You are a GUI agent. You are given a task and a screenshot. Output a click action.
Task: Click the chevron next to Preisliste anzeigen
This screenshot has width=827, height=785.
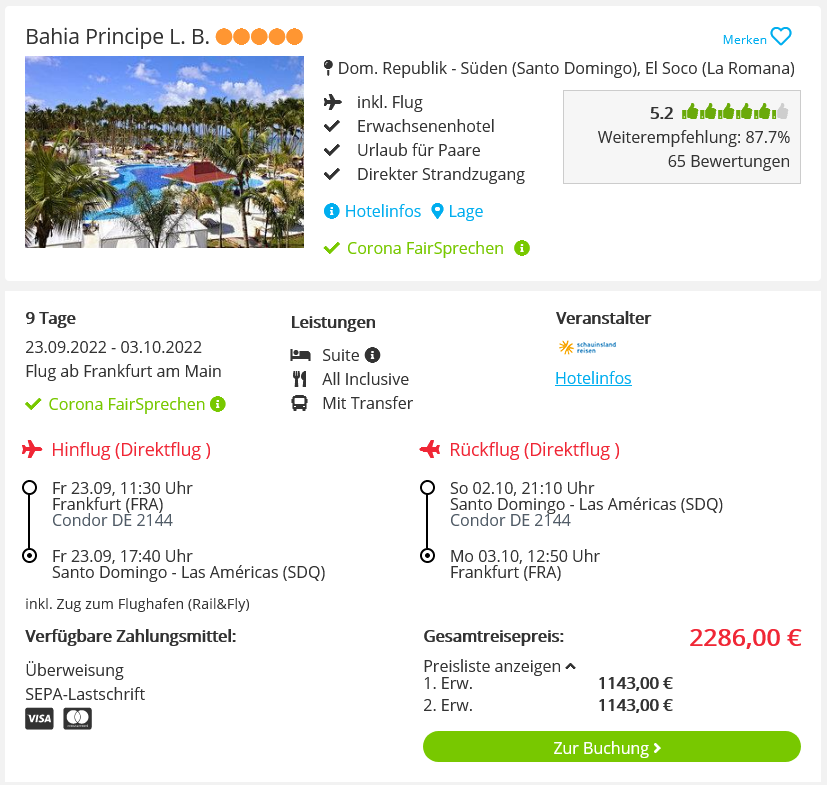[x=571, y=666]
